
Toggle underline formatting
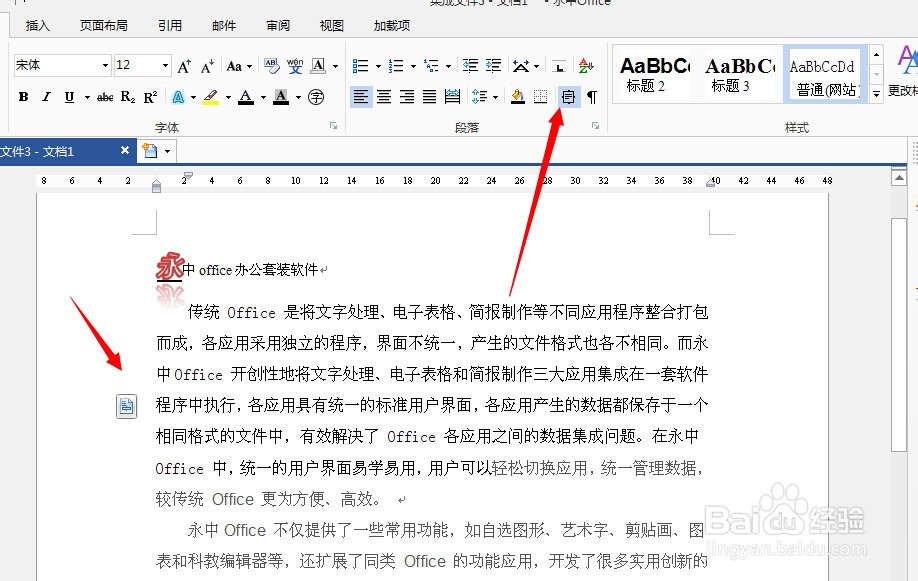pos(69,97)
